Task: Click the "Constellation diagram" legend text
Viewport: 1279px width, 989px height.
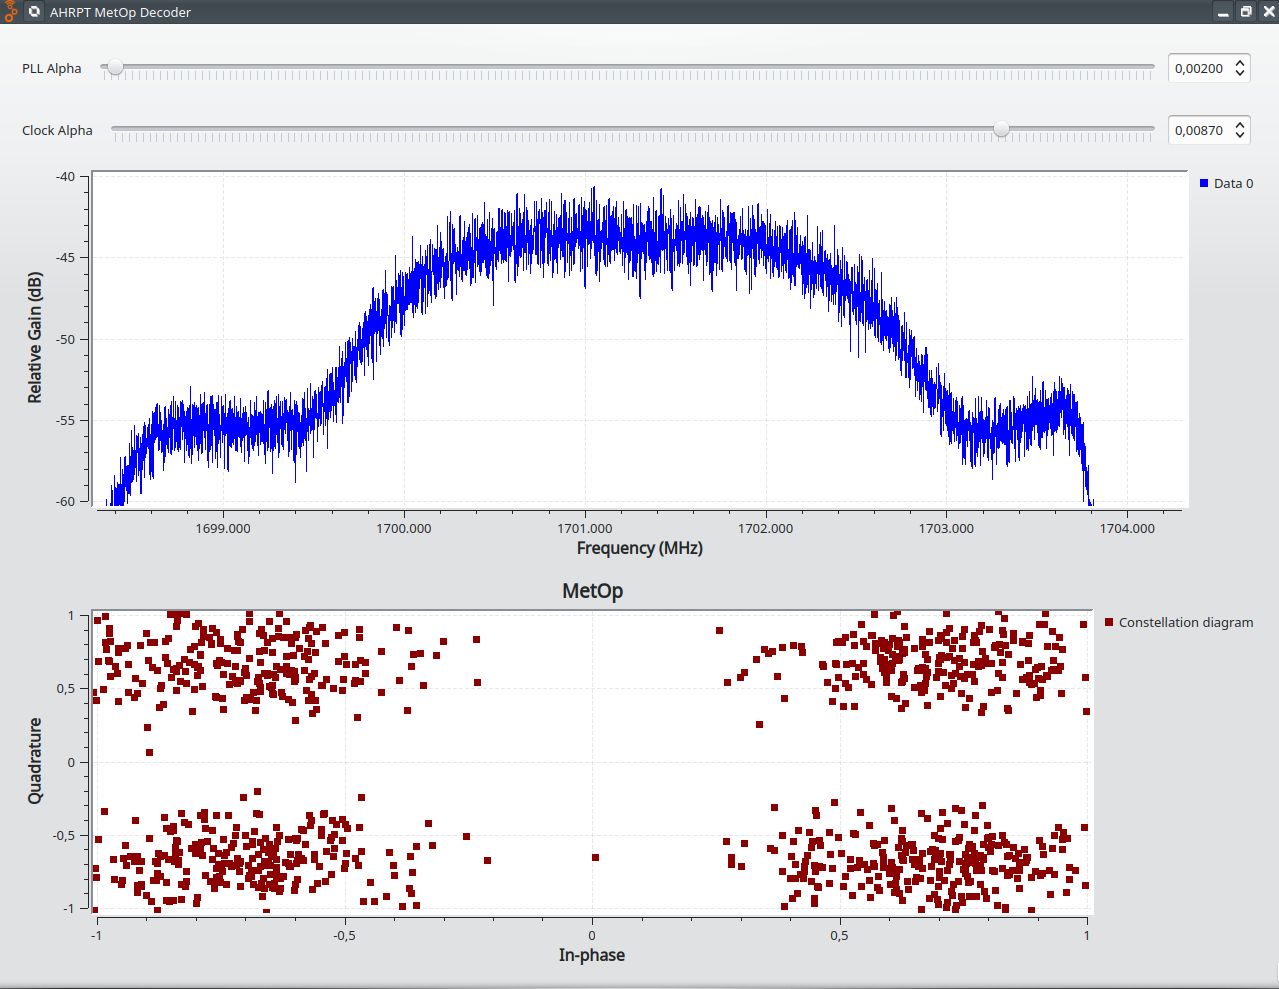Action: [1186, 622]
